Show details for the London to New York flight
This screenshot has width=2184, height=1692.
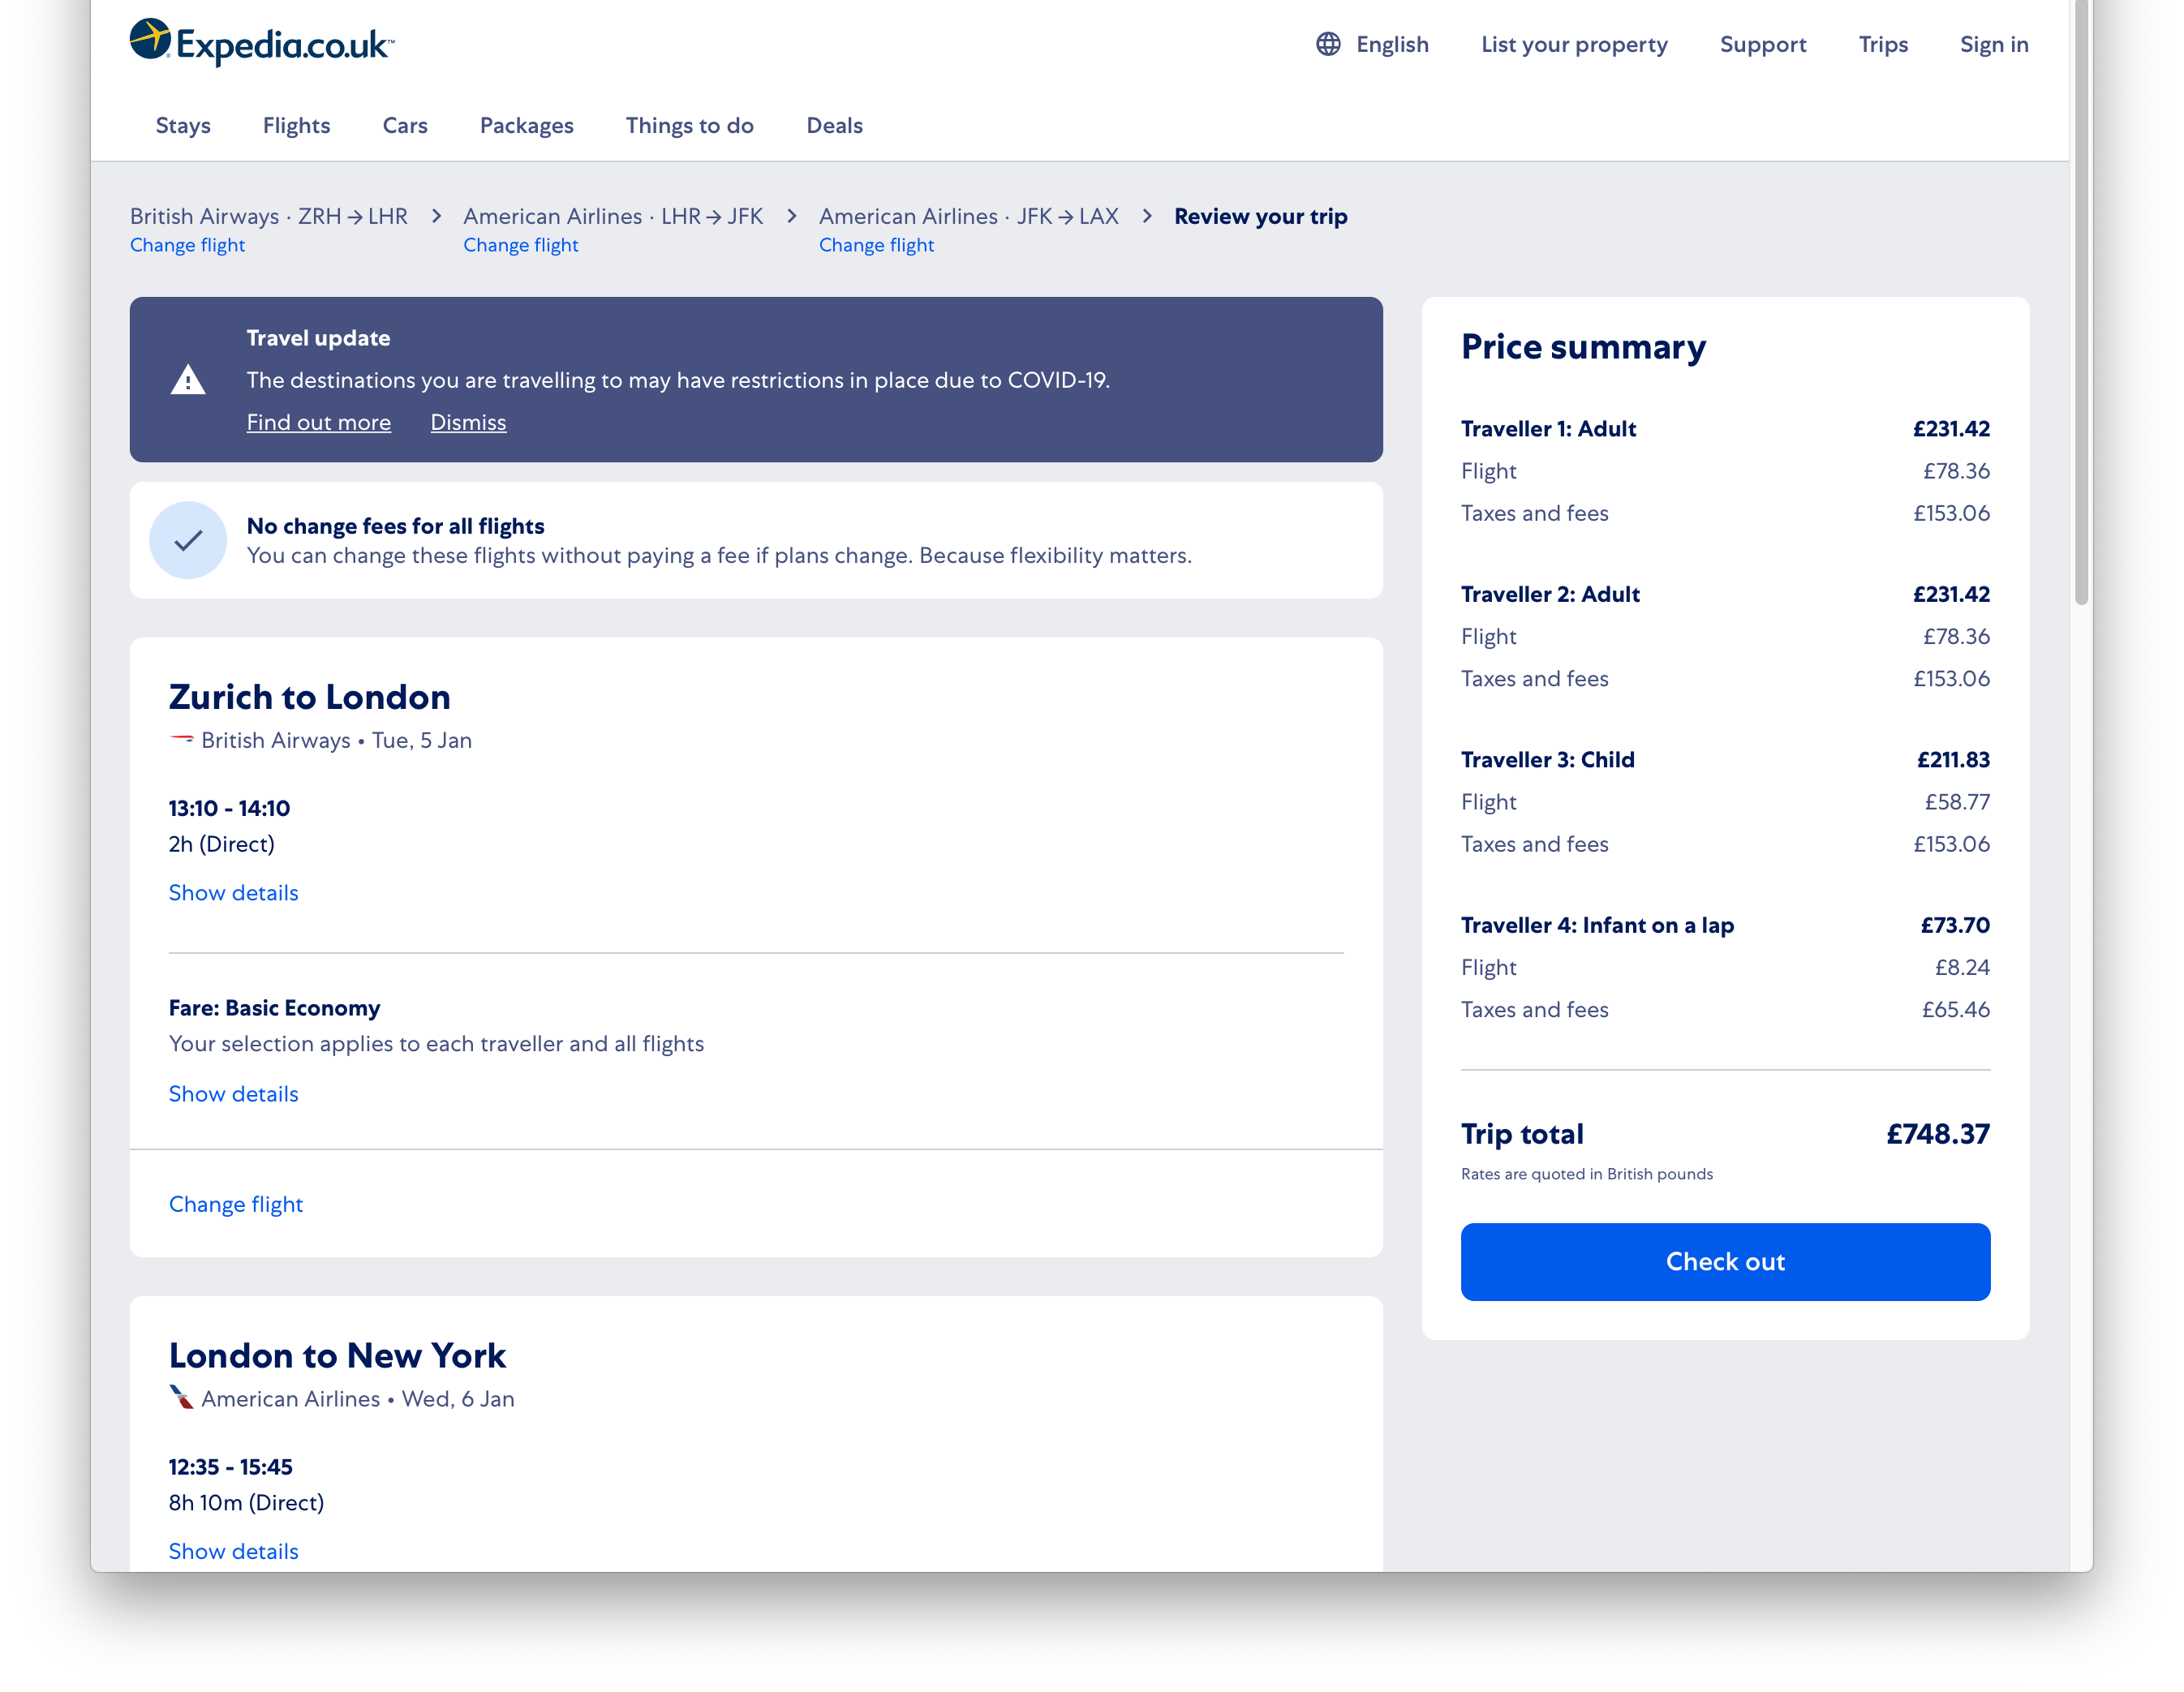(x=233, y=1550)
